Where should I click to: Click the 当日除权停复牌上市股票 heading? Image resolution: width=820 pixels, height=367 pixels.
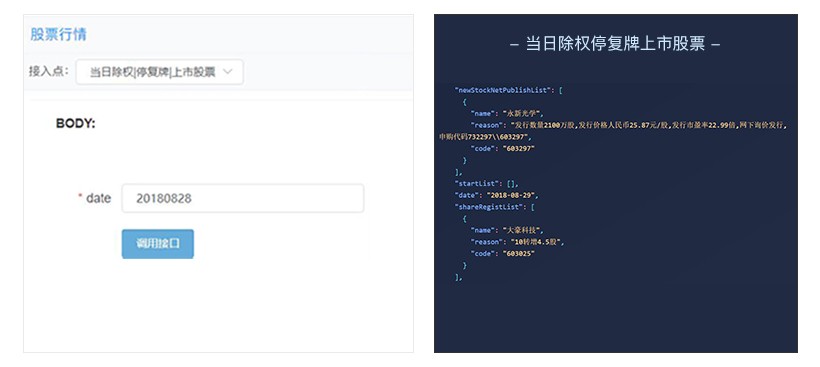coord(615,43)
